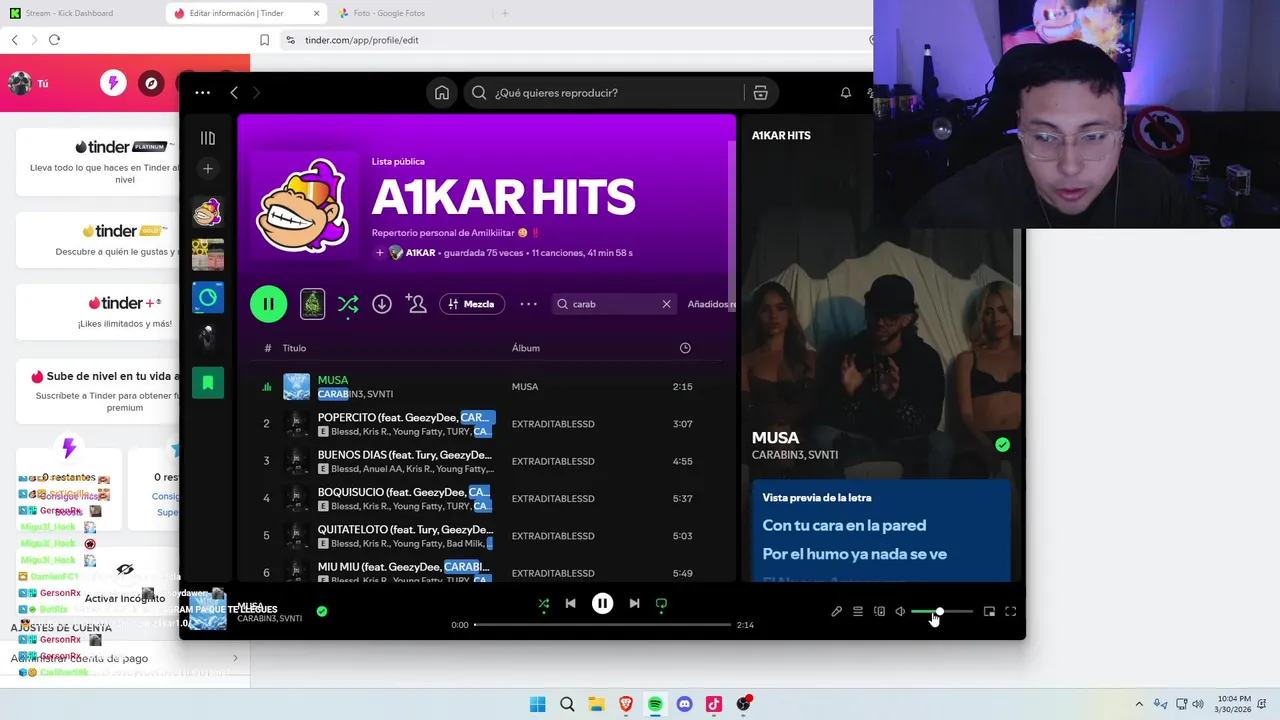The height and width of the screenshot is (720, 1280).
Task: Open the EXTRADITABLESSD album link on row 2
Action: pos(553,424)
